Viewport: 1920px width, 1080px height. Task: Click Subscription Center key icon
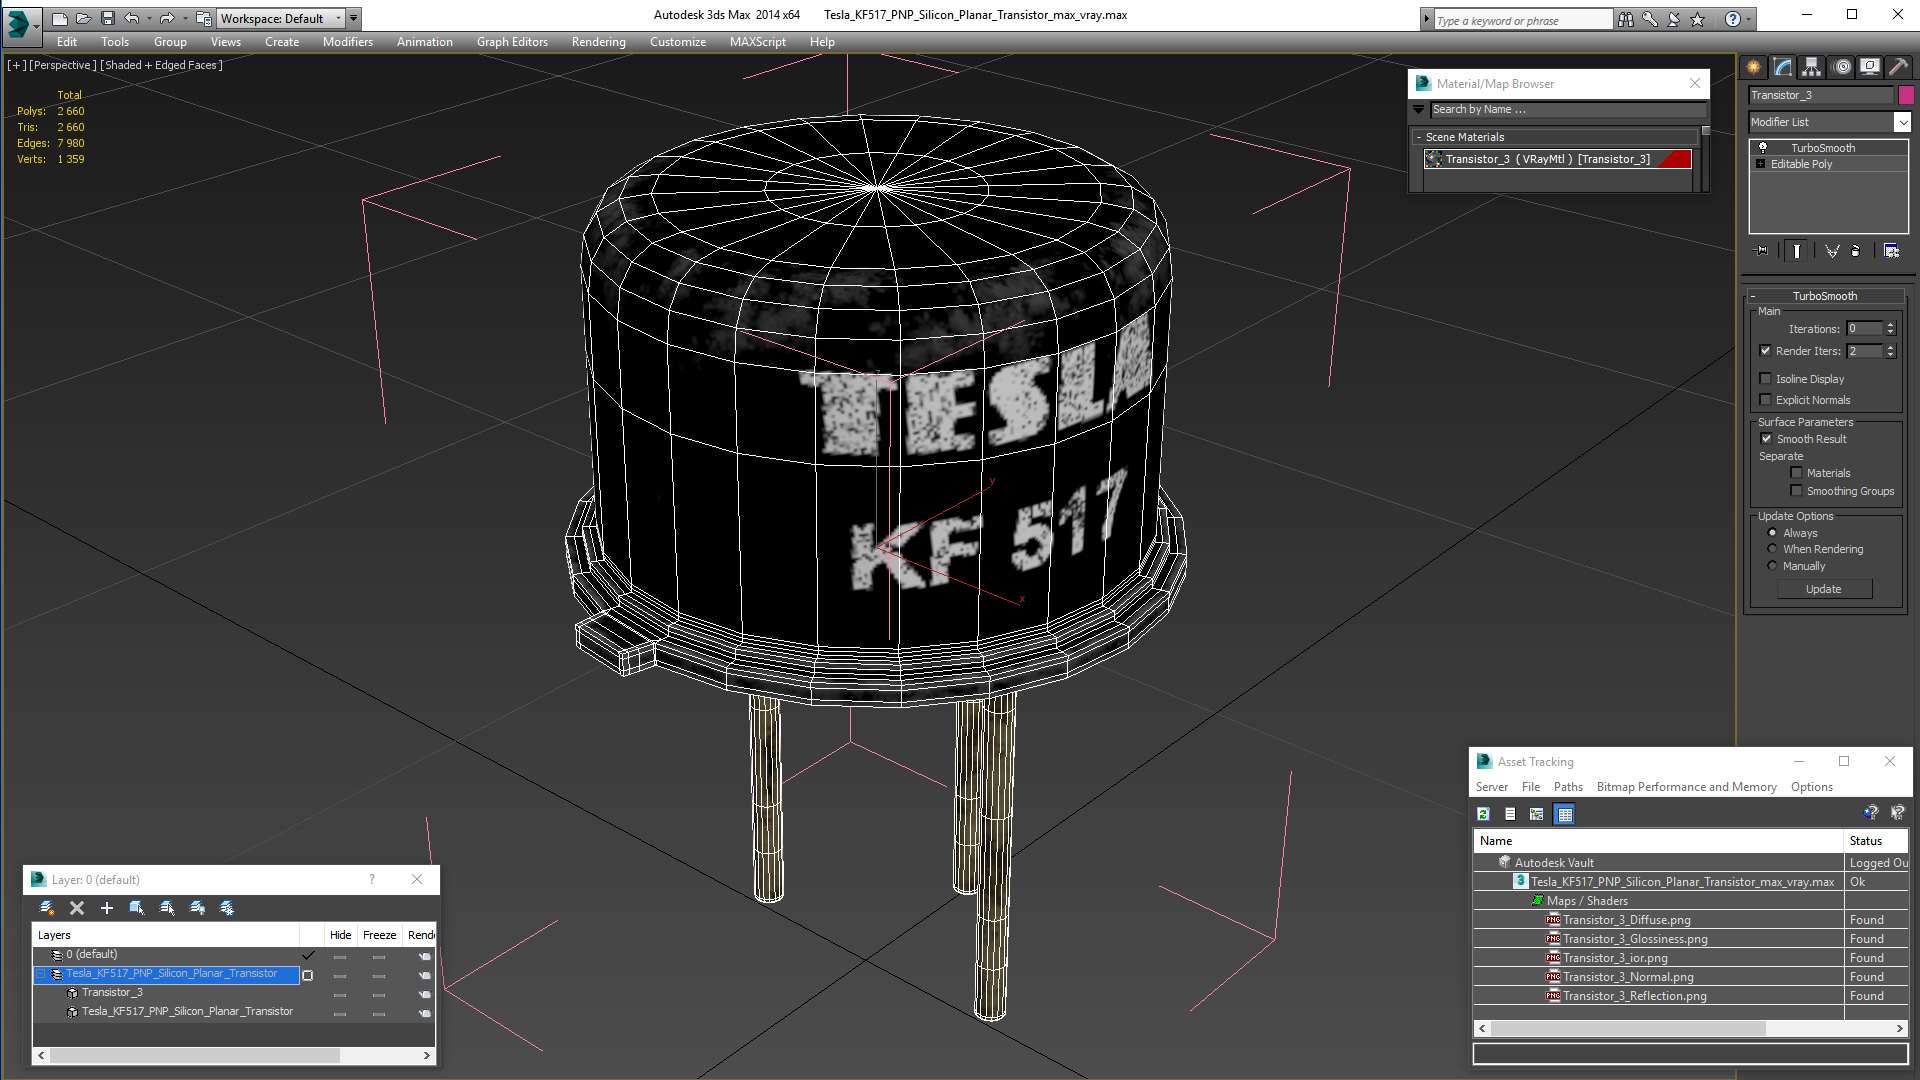pyautogui.click(x=1650, y=19)
